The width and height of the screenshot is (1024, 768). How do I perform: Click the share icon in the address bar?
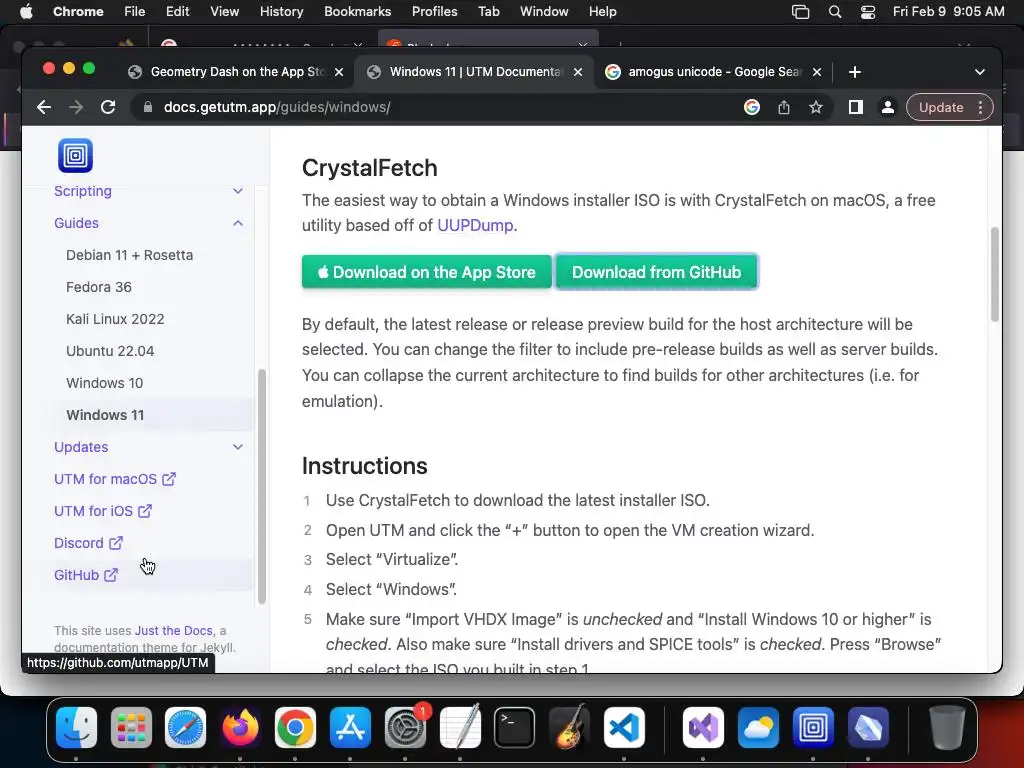click(784, 107)
